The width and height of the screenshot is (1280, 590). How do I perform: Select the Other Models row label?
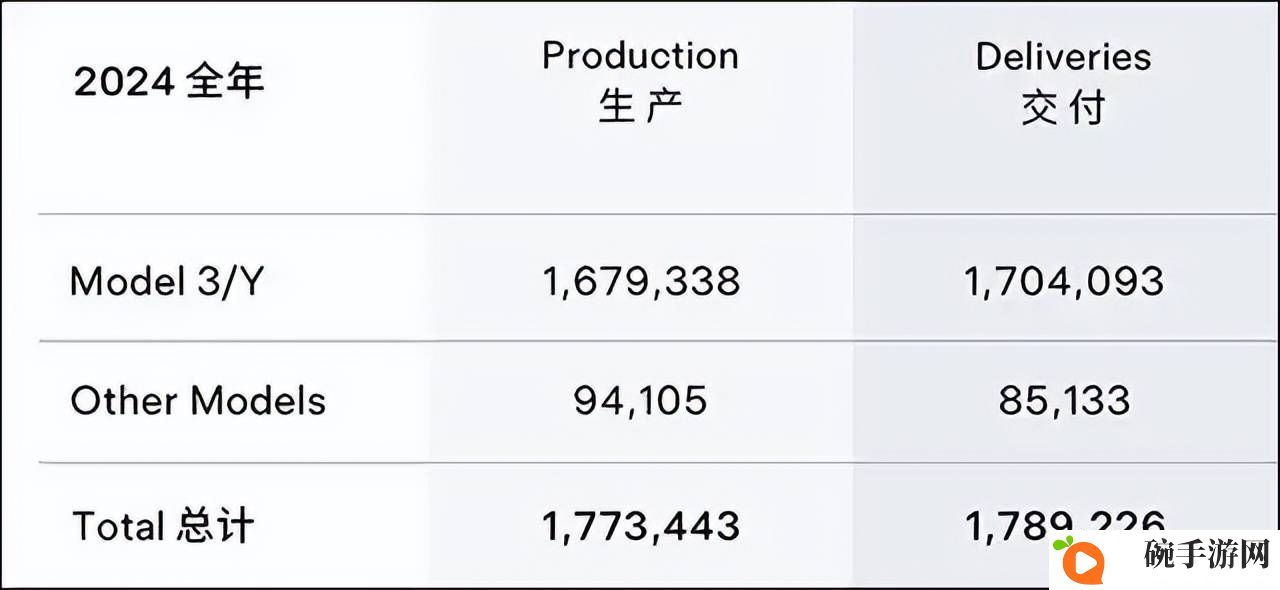[x=198, y=401]
